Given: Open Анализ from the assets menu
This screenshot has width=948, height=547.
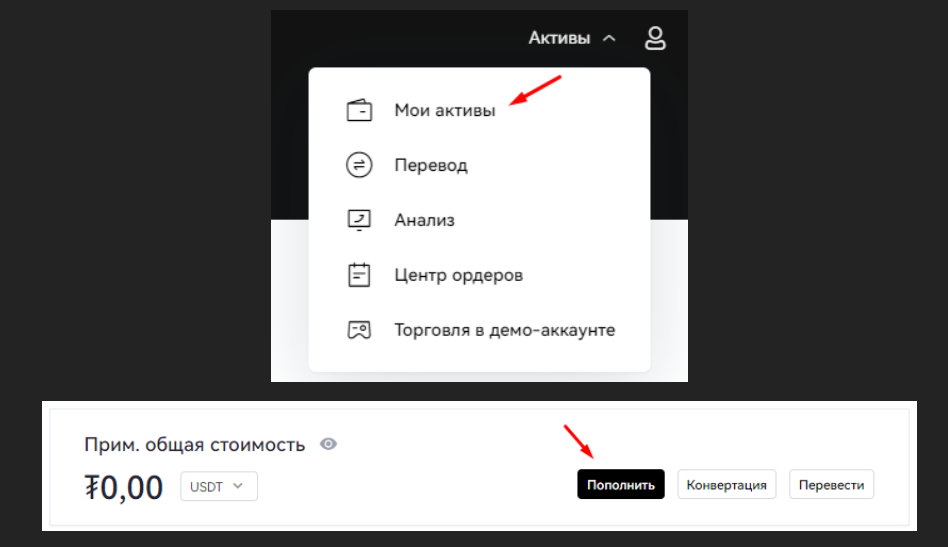Looking at the screenshot, I should pyautogui.click(x=424, y=220).
